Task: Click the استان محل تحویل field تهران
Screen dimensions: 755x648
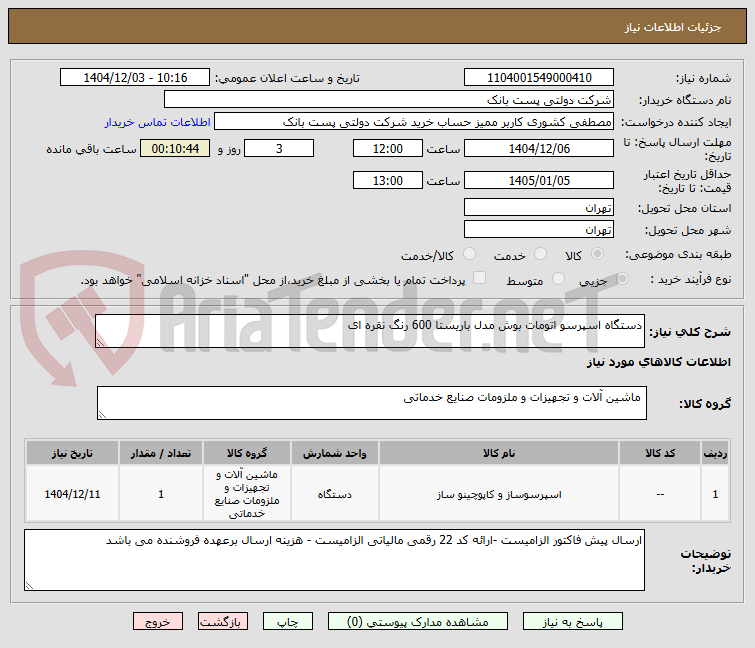Action: 539,207
